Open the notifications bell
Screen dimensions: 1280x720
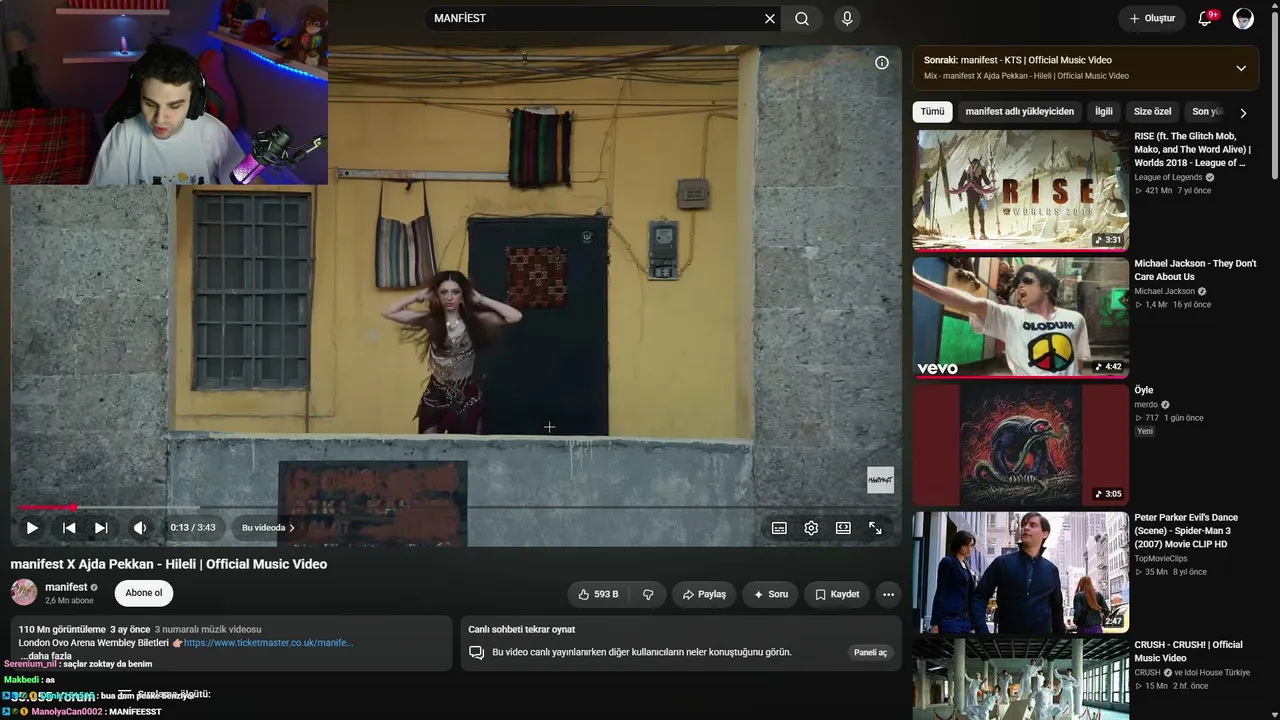coord(1205,19)
